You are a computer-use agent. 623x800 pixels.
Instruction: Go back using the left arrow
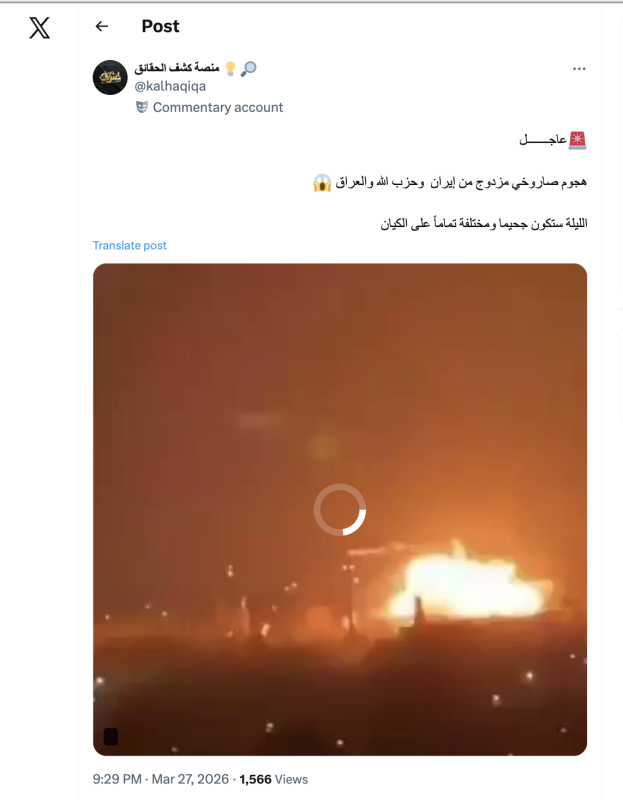(x=102, y=26)
